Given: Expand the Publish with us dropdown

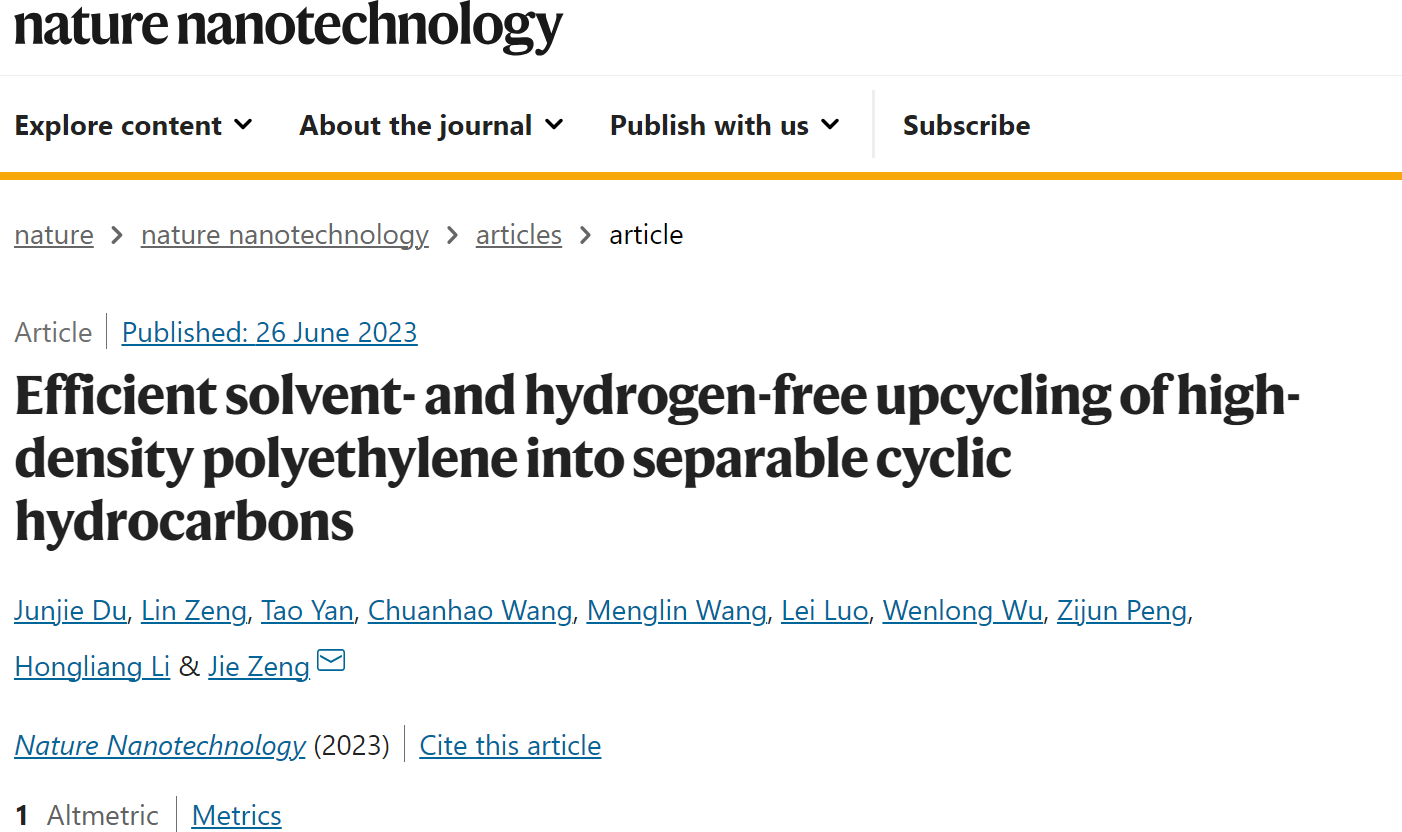Looking at the screenshot, I should [725, 125].
